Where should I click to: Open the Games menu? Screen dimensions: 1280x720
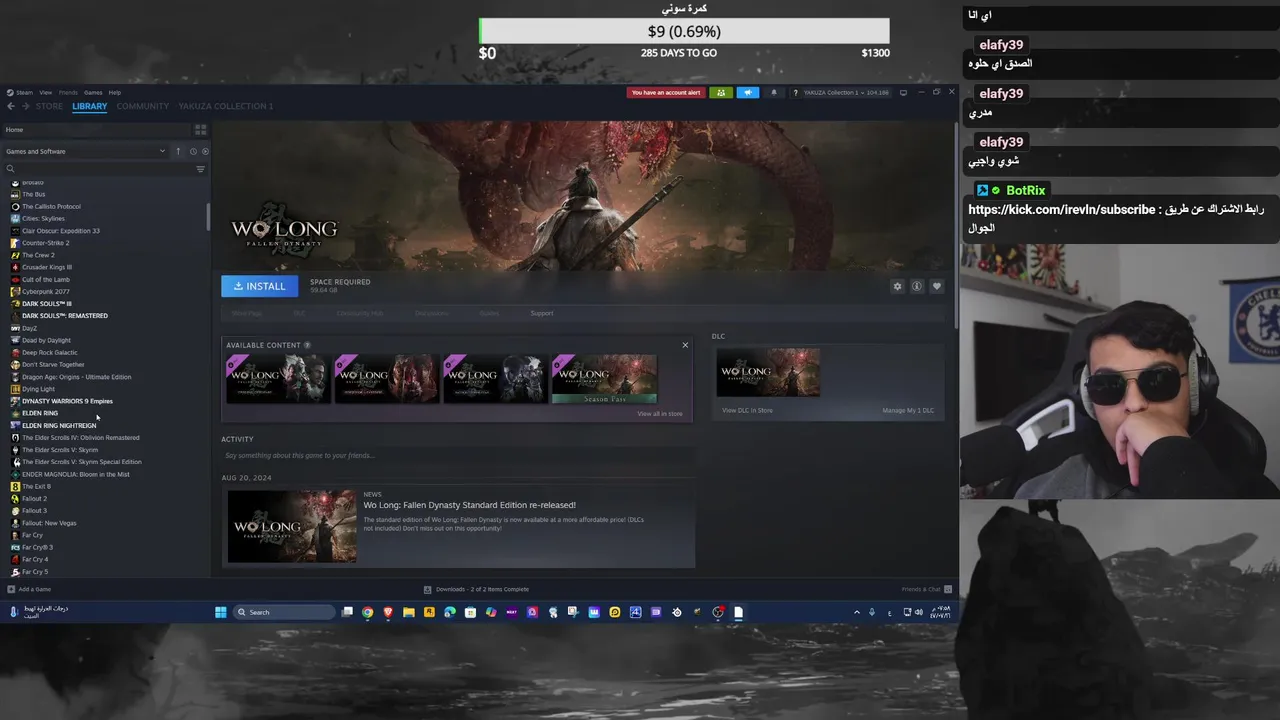coord(93,92)
